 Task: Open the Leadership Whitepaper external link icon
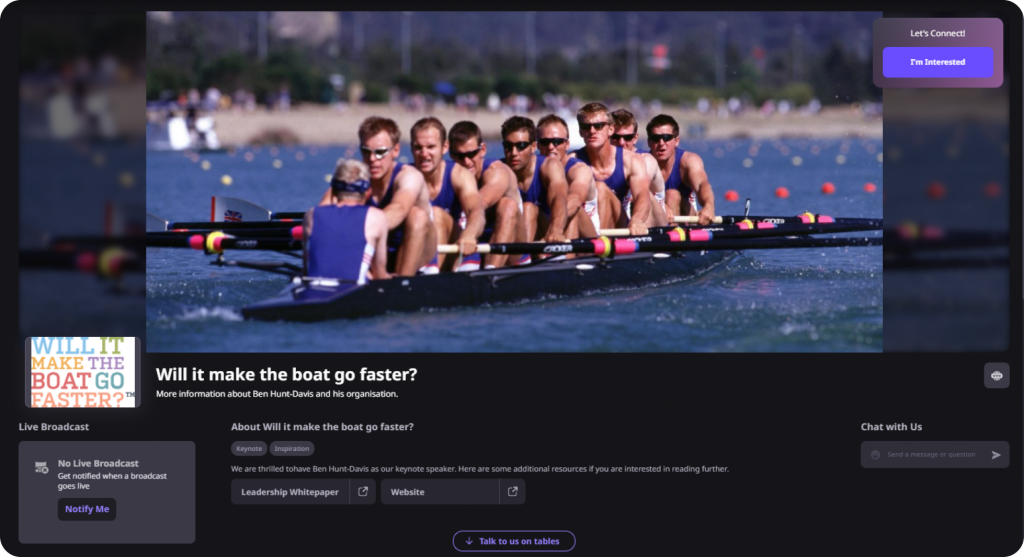362,492
